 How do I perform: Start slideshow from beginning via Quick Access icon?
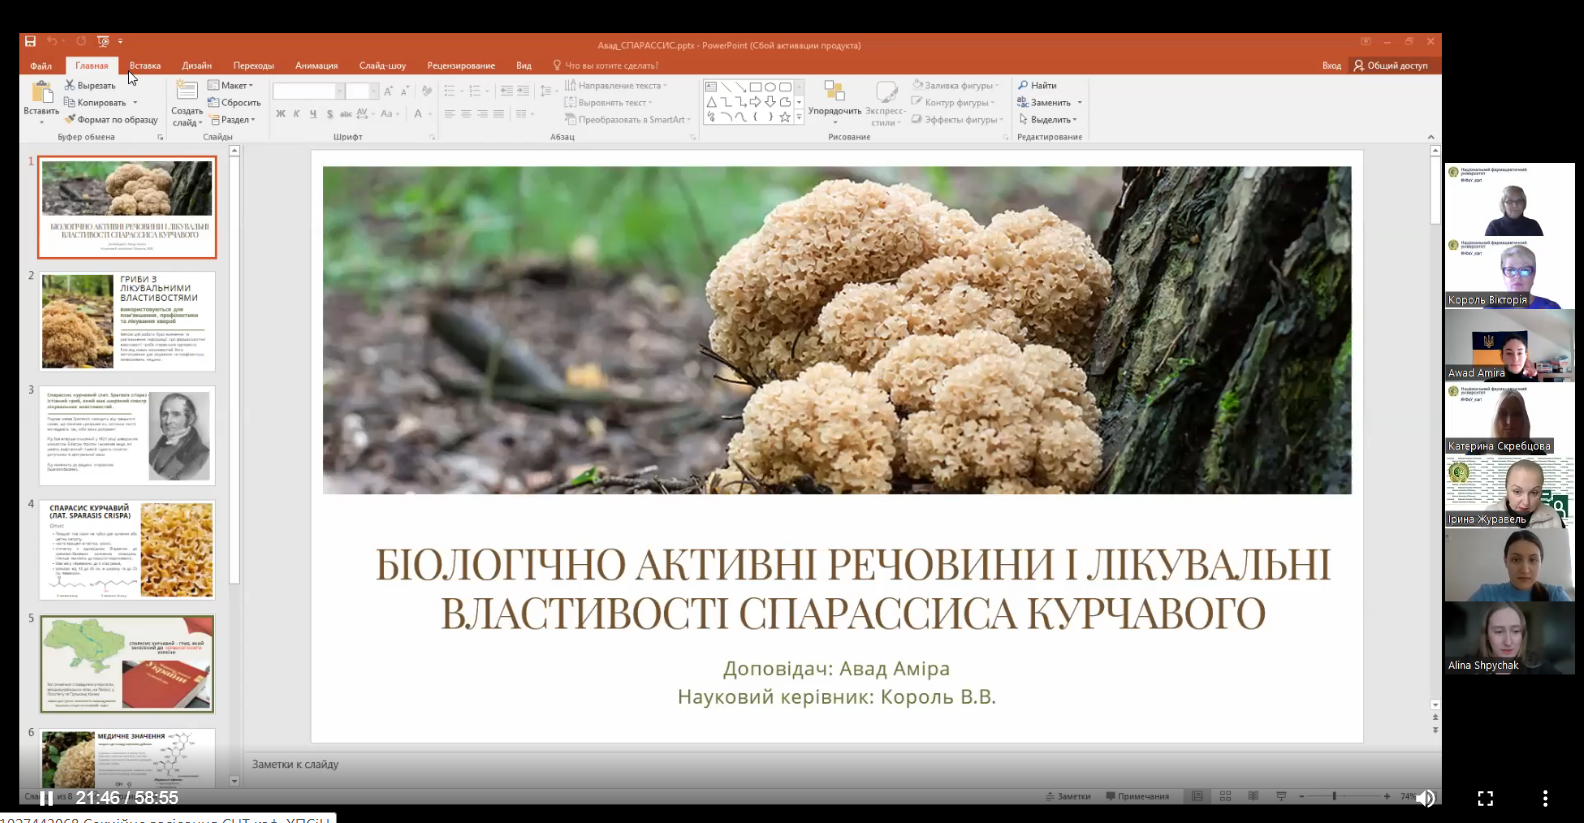click(x=102, y=41)
